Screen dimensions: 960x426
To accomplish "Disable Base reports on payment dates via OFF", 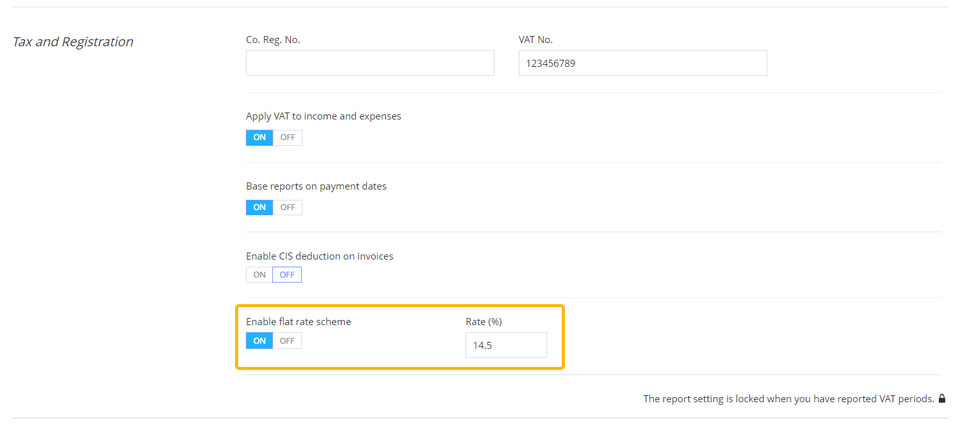I will (x=288, y=207).
